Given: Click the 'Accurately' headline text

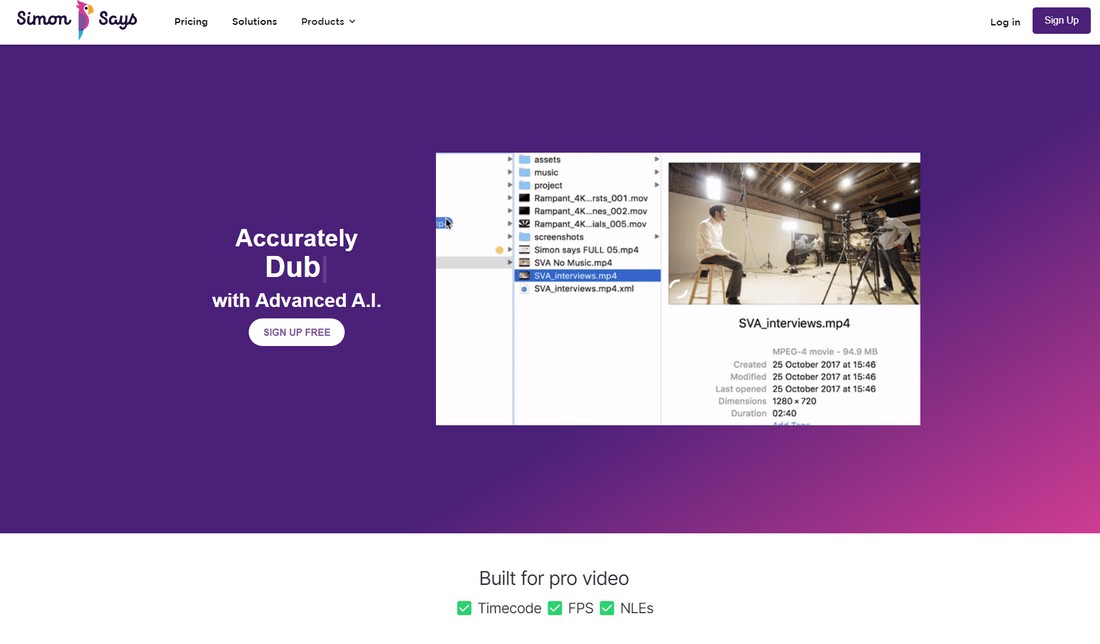Looking at the screenshot, I should point(296,239).
